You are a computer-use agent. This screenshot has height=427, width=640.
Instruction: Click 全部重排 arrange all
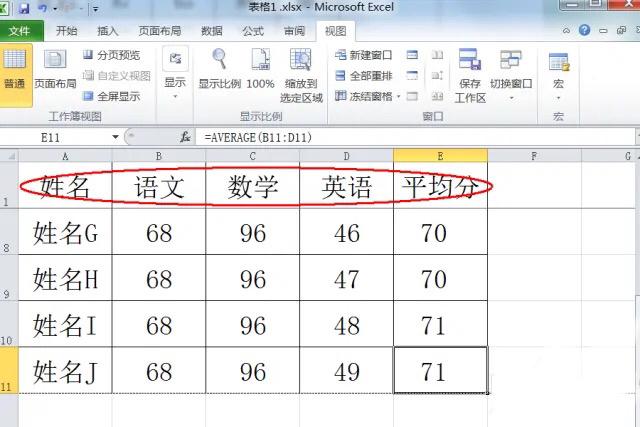pyautogui.click(x=364, y=76)
